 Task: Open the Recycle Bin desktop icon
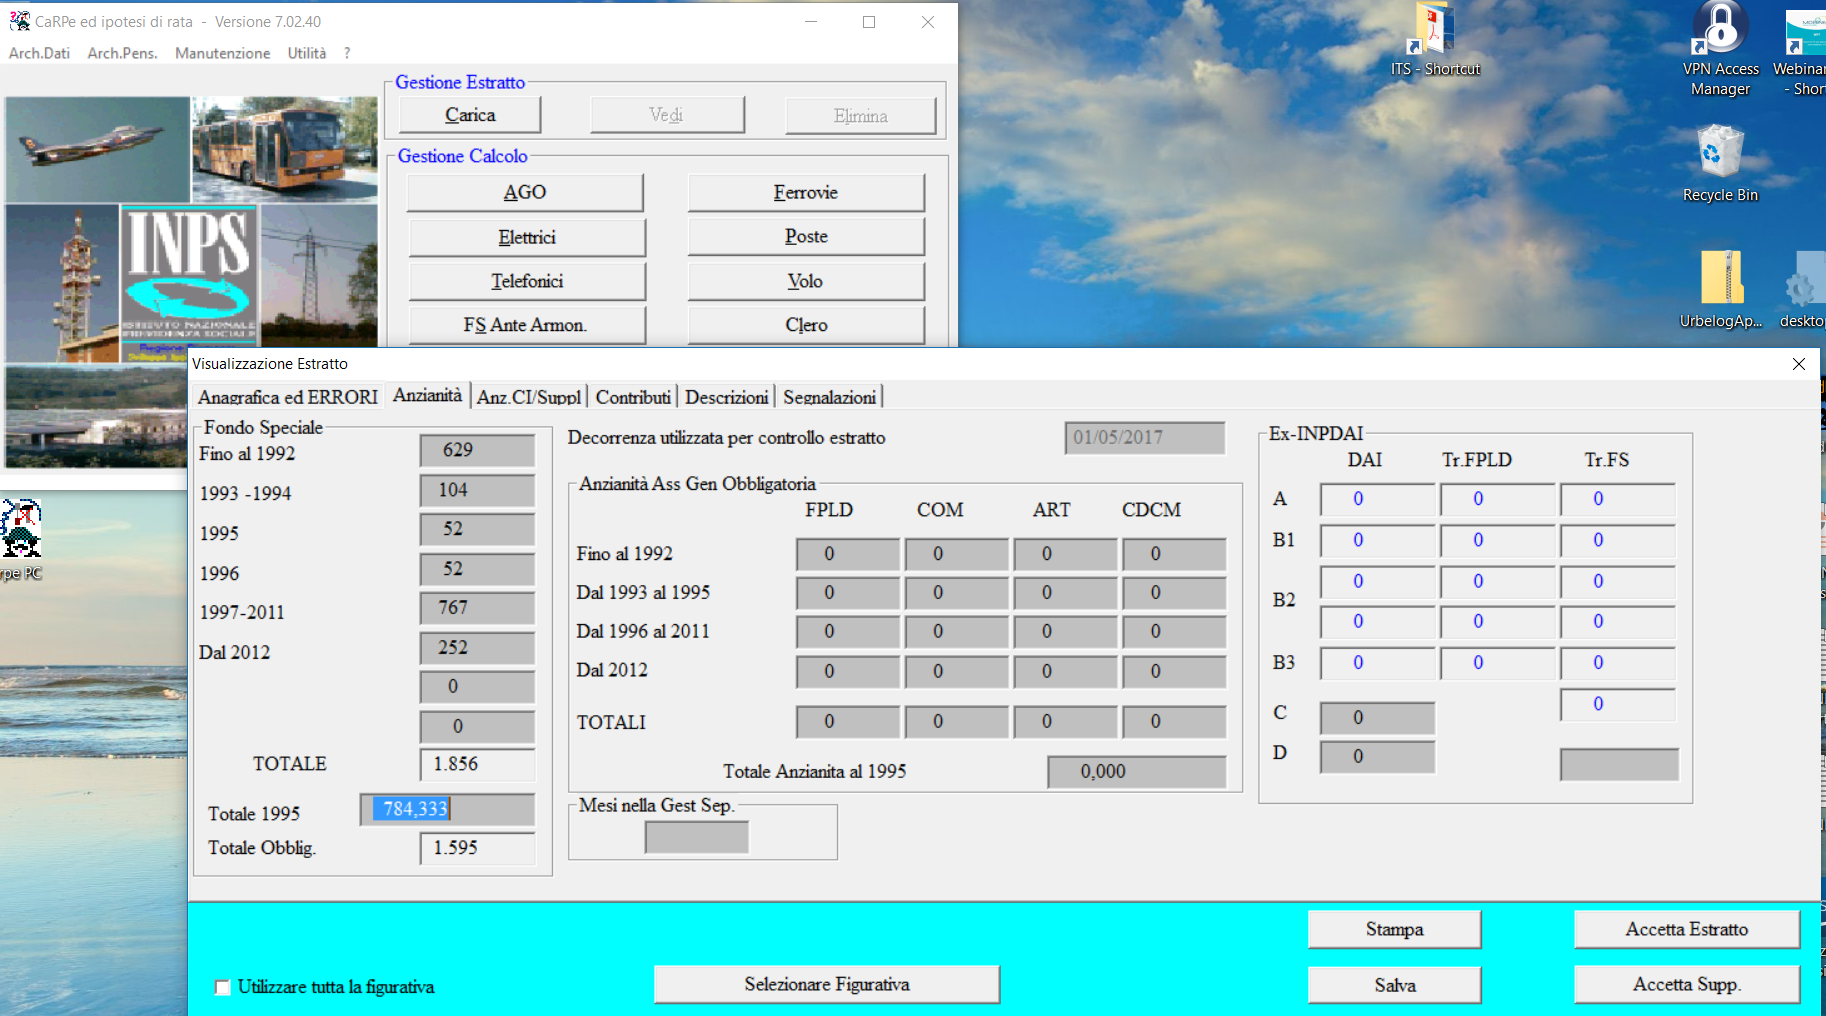click(1720, 153)
